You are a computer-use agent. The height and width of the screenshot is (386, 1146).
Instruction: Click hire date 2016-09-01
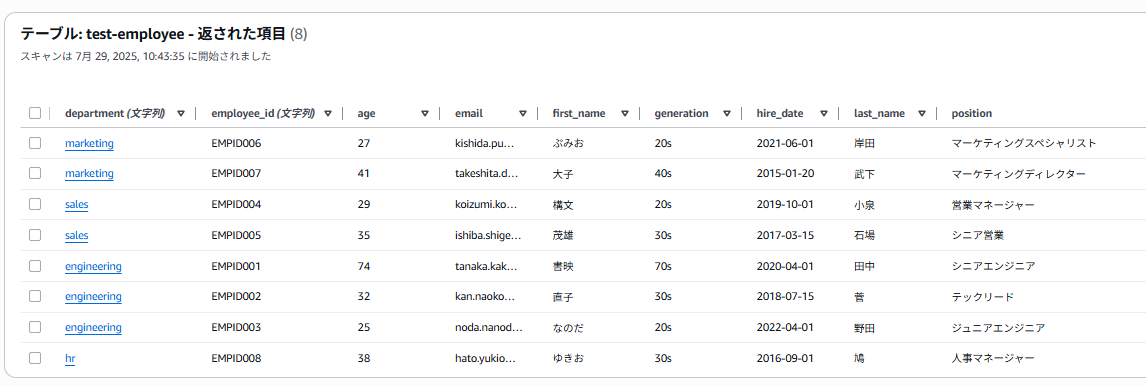(785, 358)
